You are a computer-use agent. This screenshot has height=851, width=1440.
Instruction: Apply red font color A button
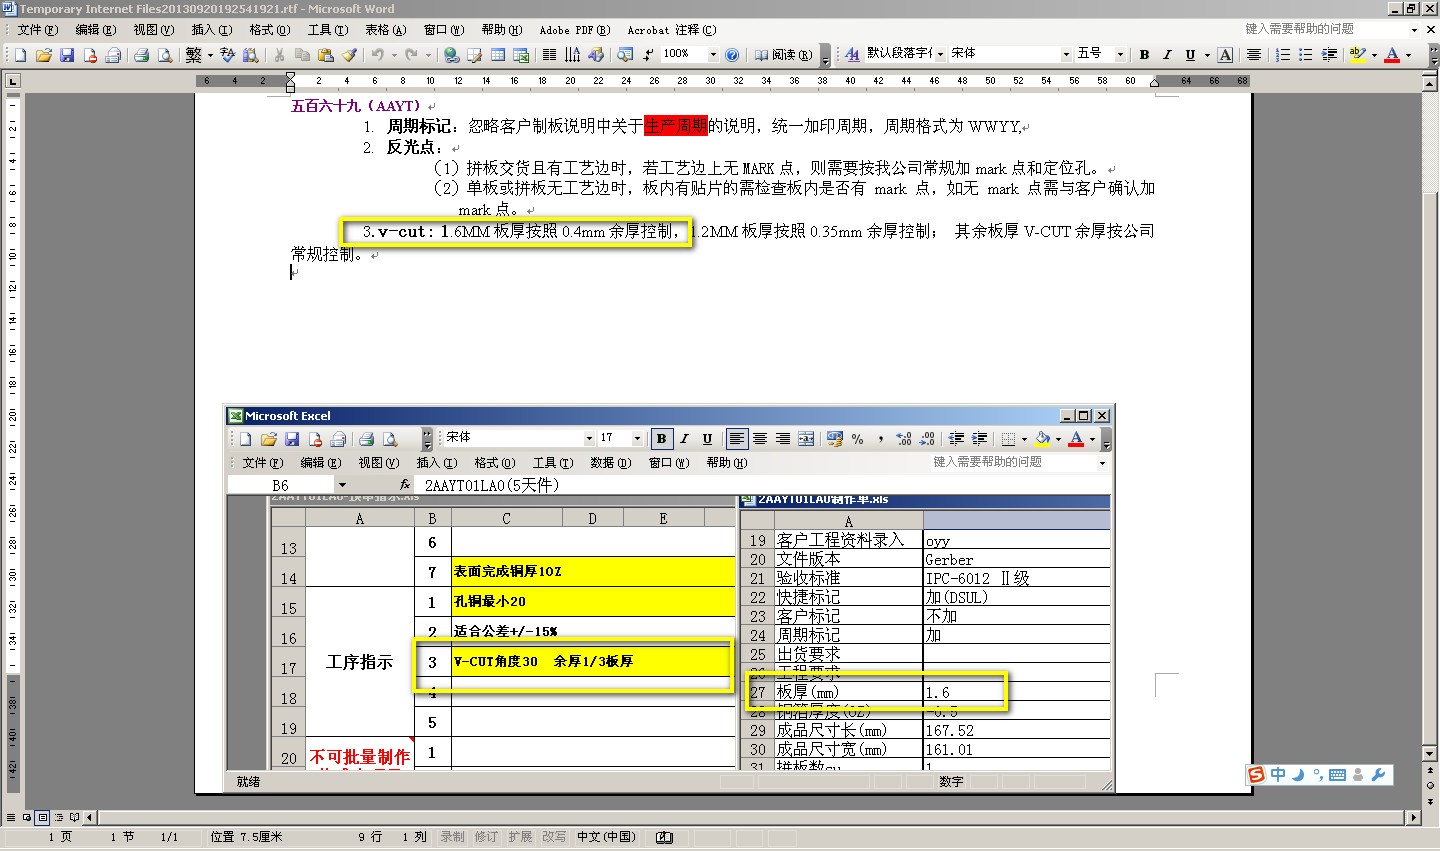coord(1392,55)
